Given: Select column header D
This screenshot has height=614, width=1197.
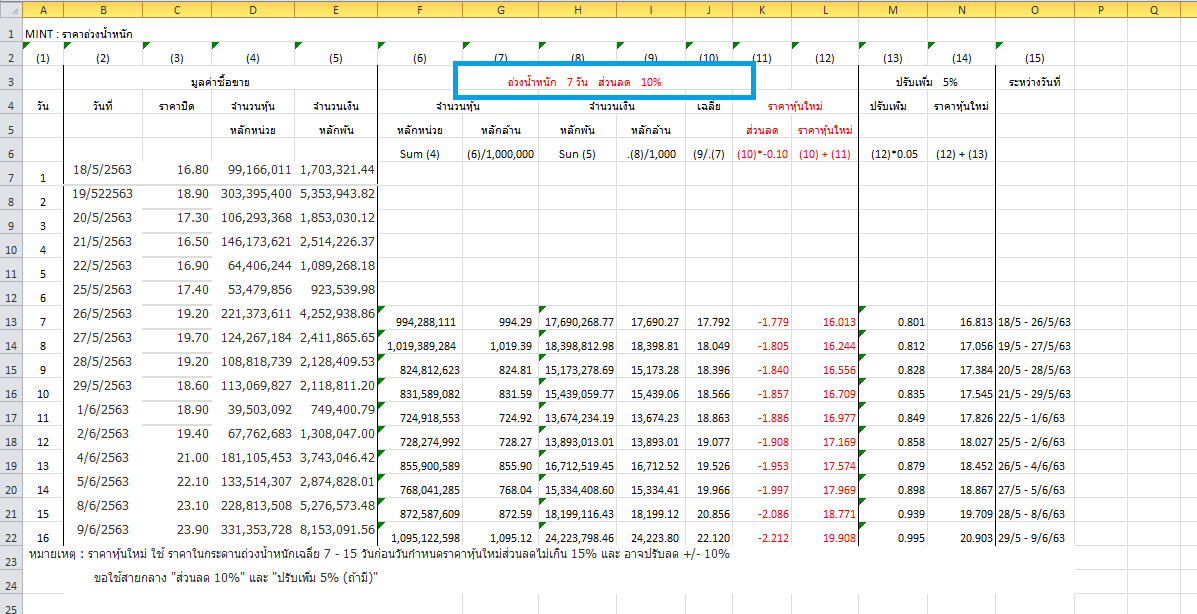Looking at the screenshot, I should [x=253, y=10].
